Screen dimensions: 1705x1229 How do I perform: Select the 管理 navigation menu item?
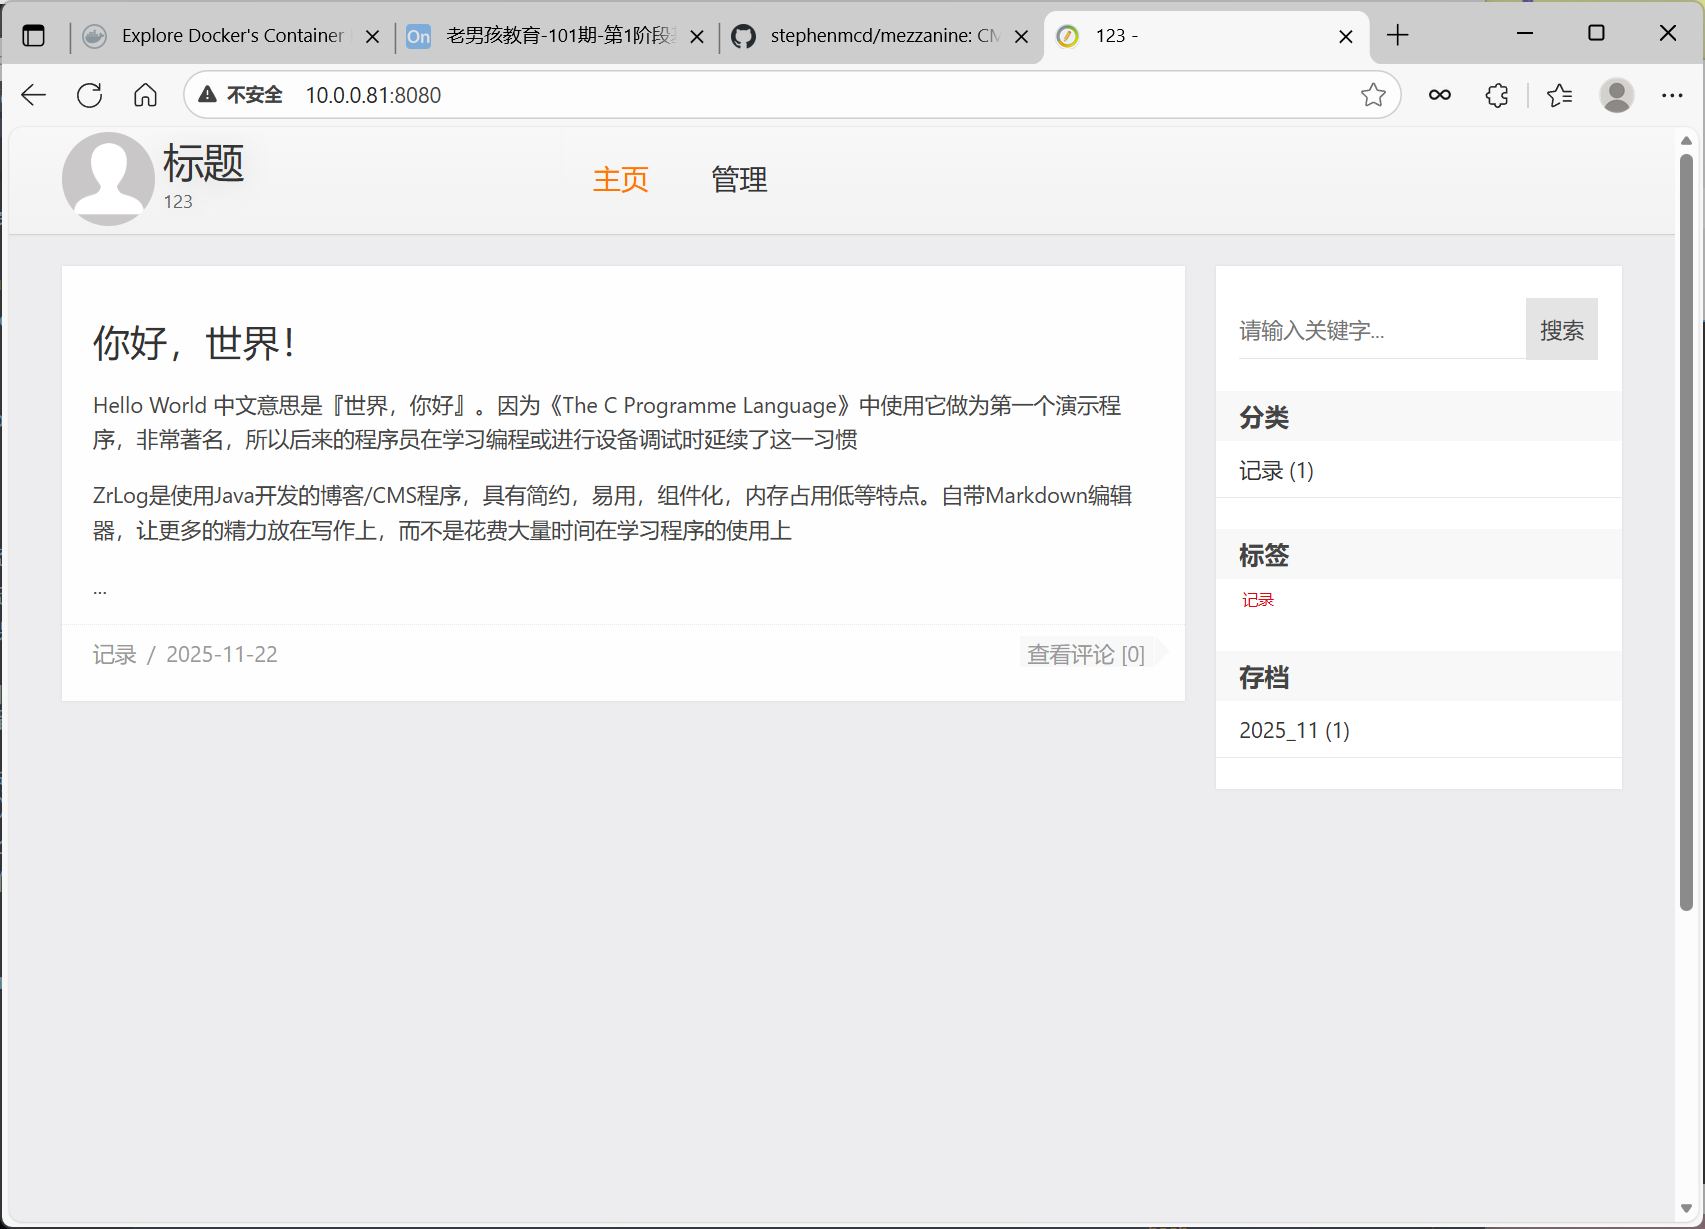pos(738,180)
